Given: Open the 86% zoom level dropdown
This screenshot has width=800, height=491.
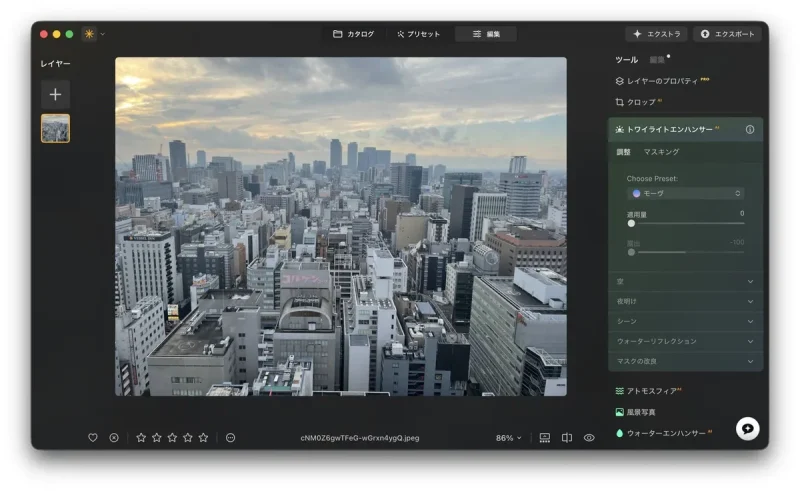Looking at the screenshot, I should 509,438.
